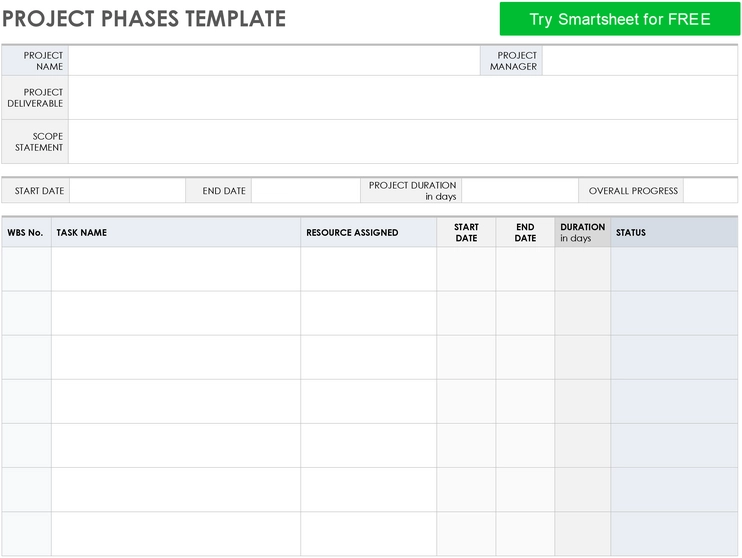The height and width of the screenshot is (558, 742).
Task: Click the Start Date value field in summary row
Action: click(x=127, y=191)
